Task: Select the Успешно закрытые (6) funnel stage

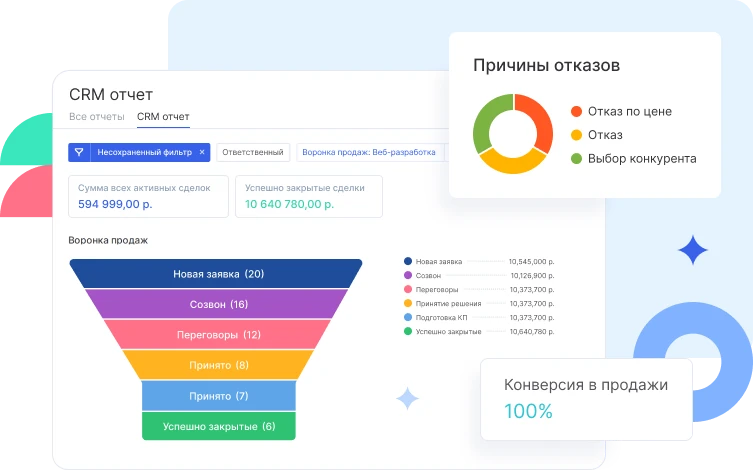Action: [x=218, y=426]
